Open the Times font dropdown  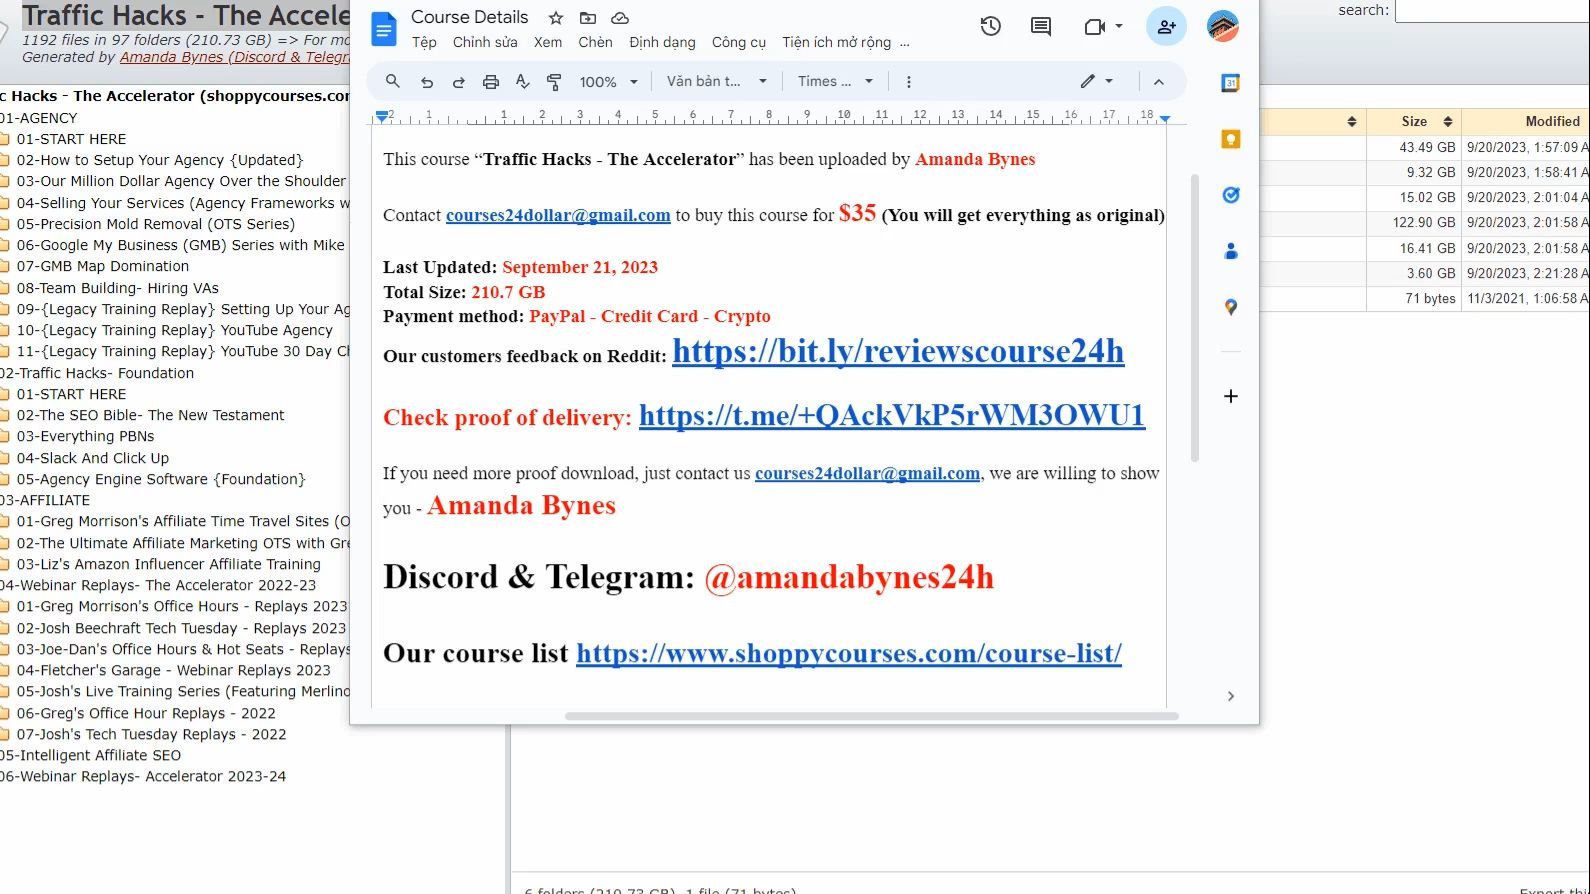click(835, 82)
